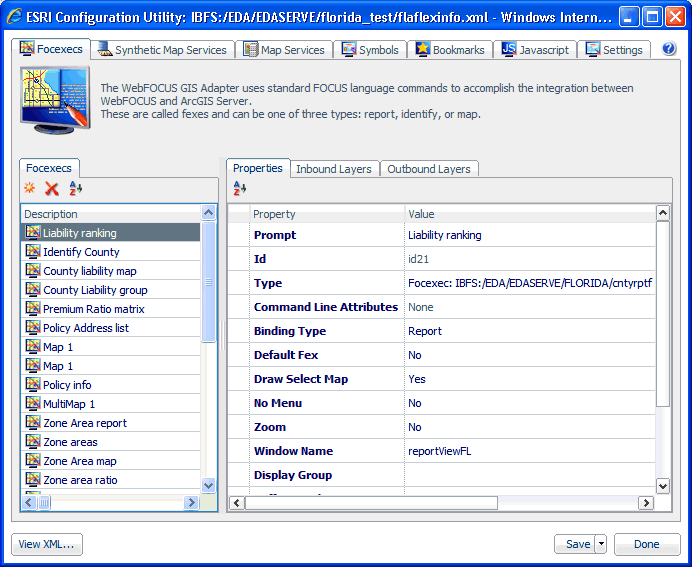692x567 pixels.
Task: Click the Value column header
Action: tap(530, 214)
